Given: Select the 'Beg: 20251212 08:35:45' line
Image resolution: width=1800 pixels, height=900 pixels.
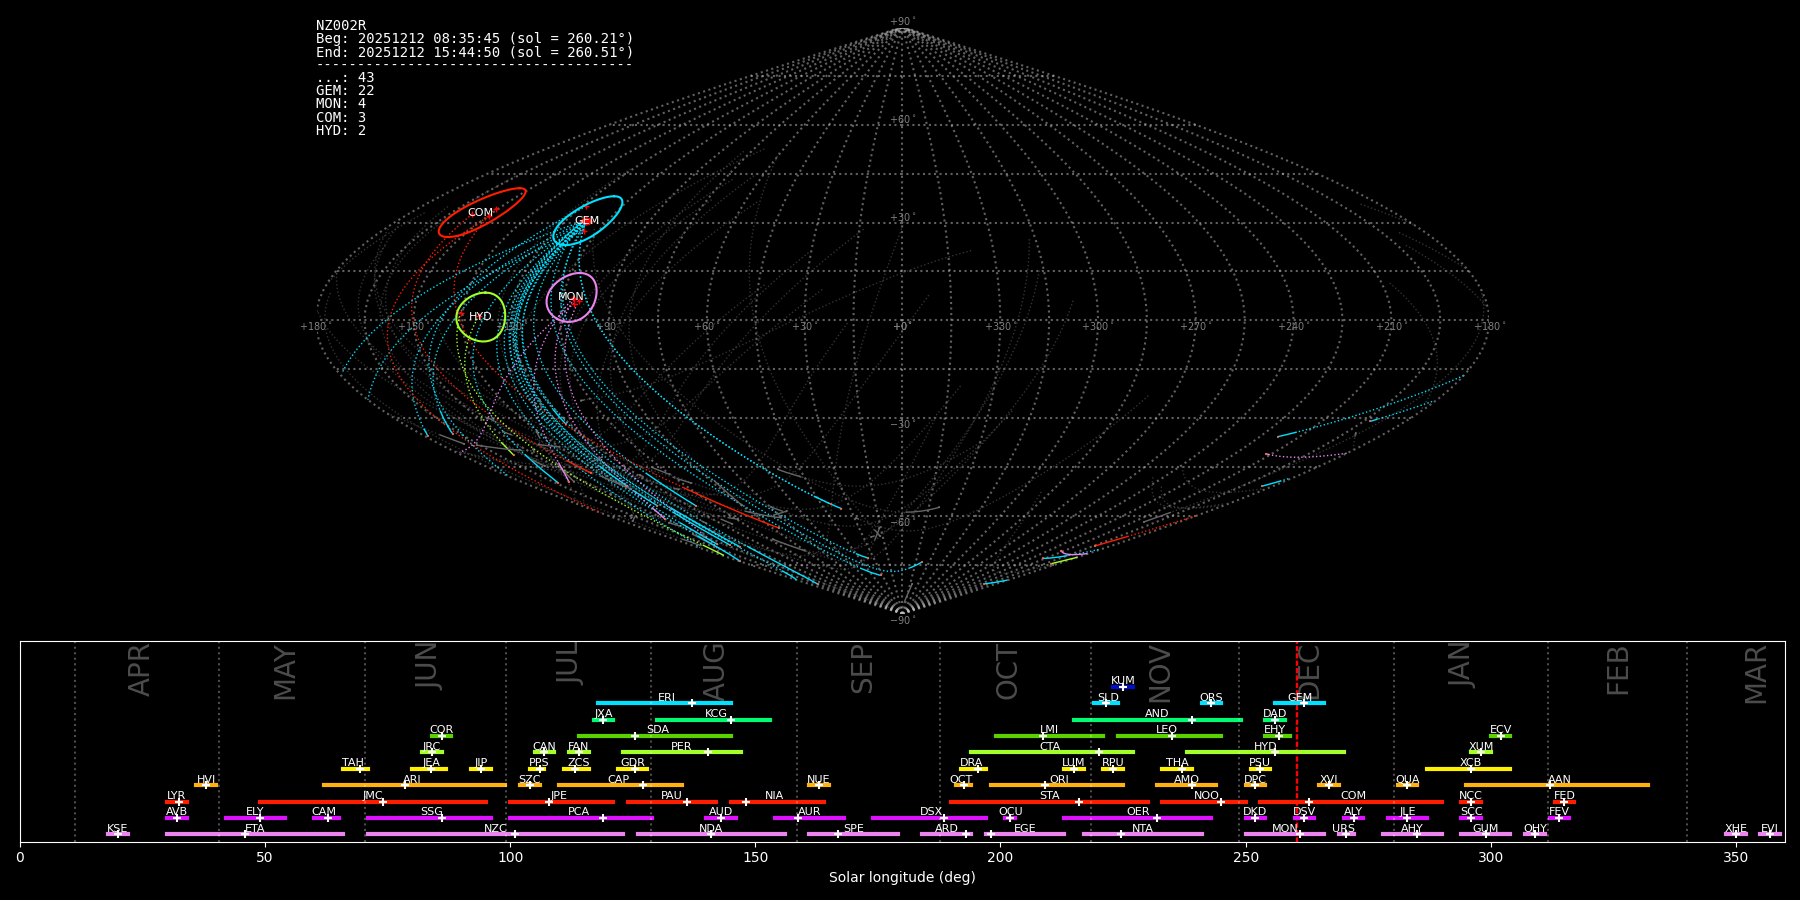Looking at the screenshot, I should [x=475, y=39].
